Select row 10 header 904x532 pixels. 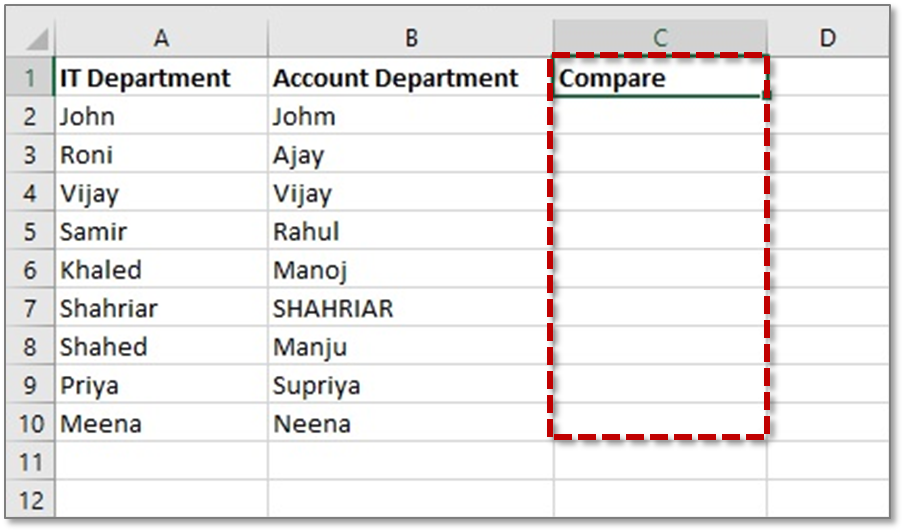point(31,422)
